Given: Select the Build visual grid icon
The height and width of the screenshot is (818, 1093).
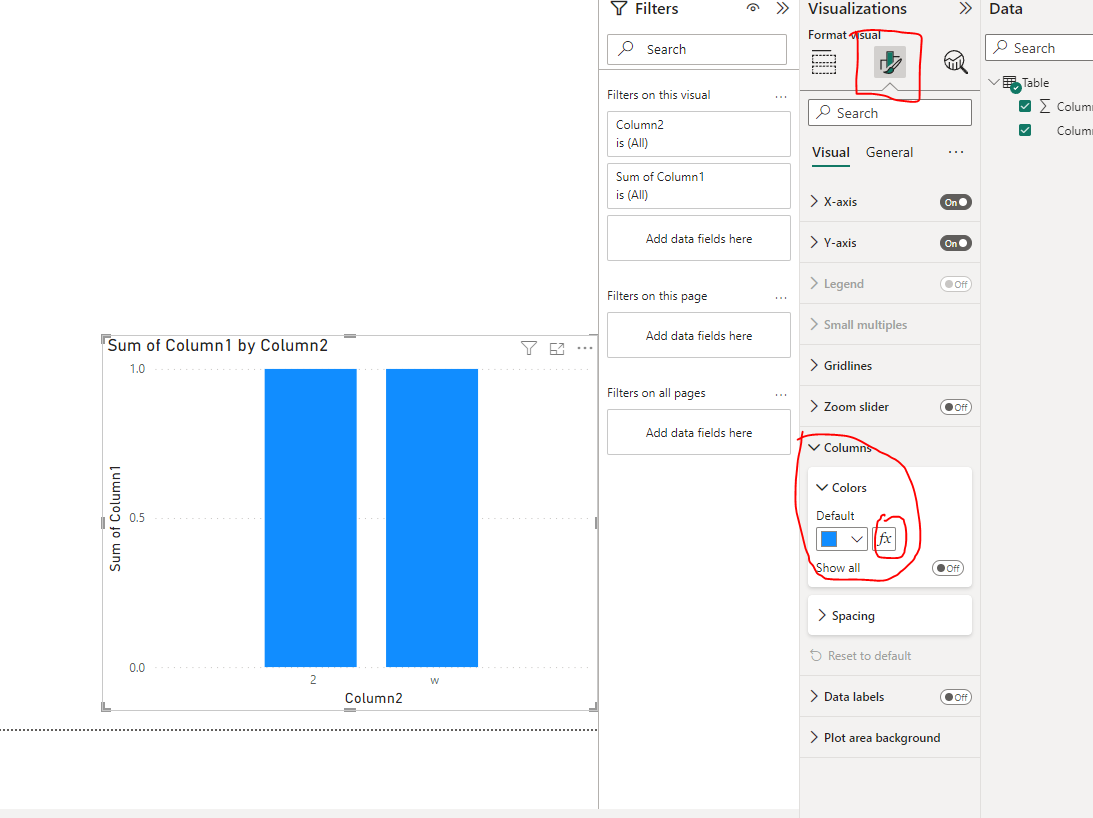Looking at the screenshot, I should (824, 63).
